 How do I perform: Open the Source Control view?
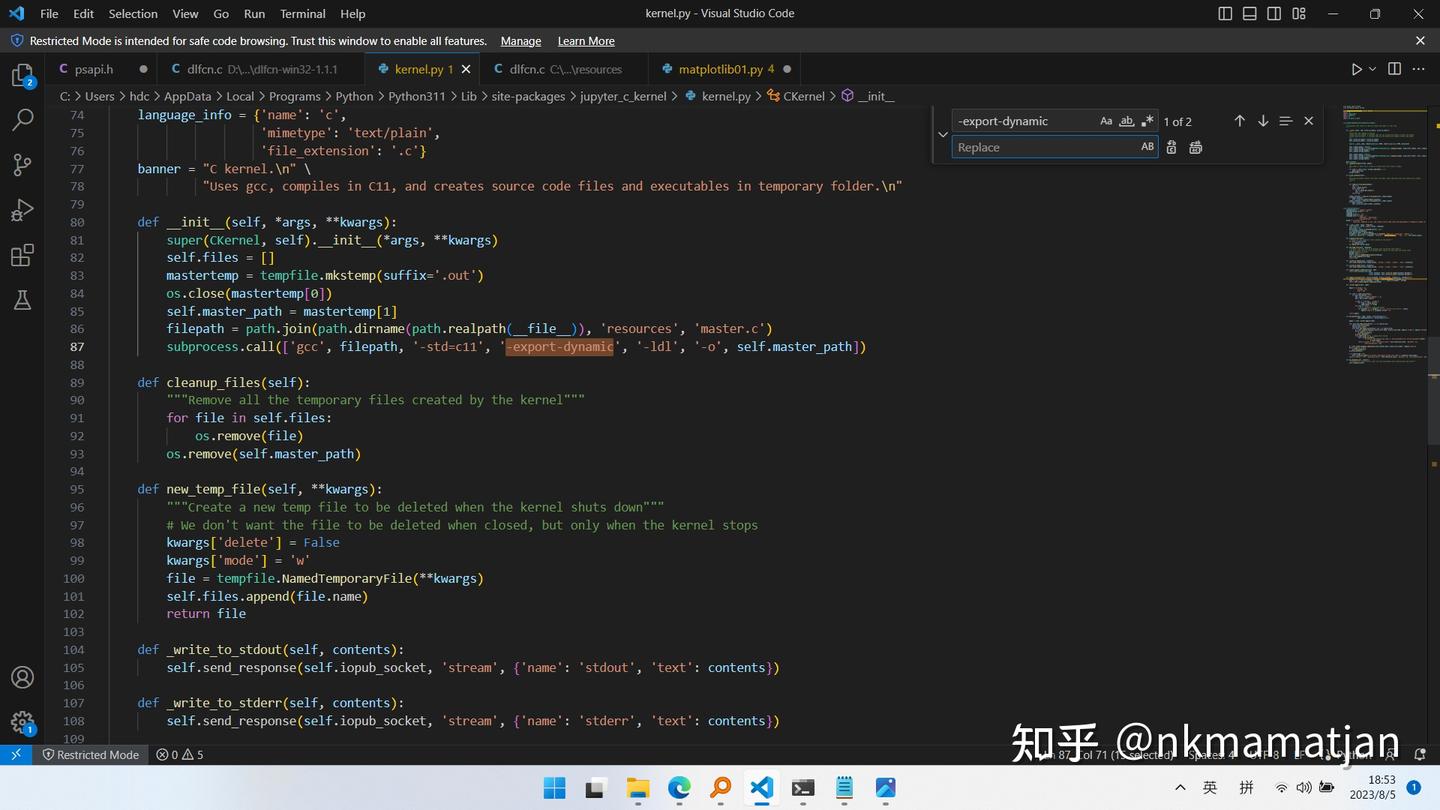pos(21,163)
